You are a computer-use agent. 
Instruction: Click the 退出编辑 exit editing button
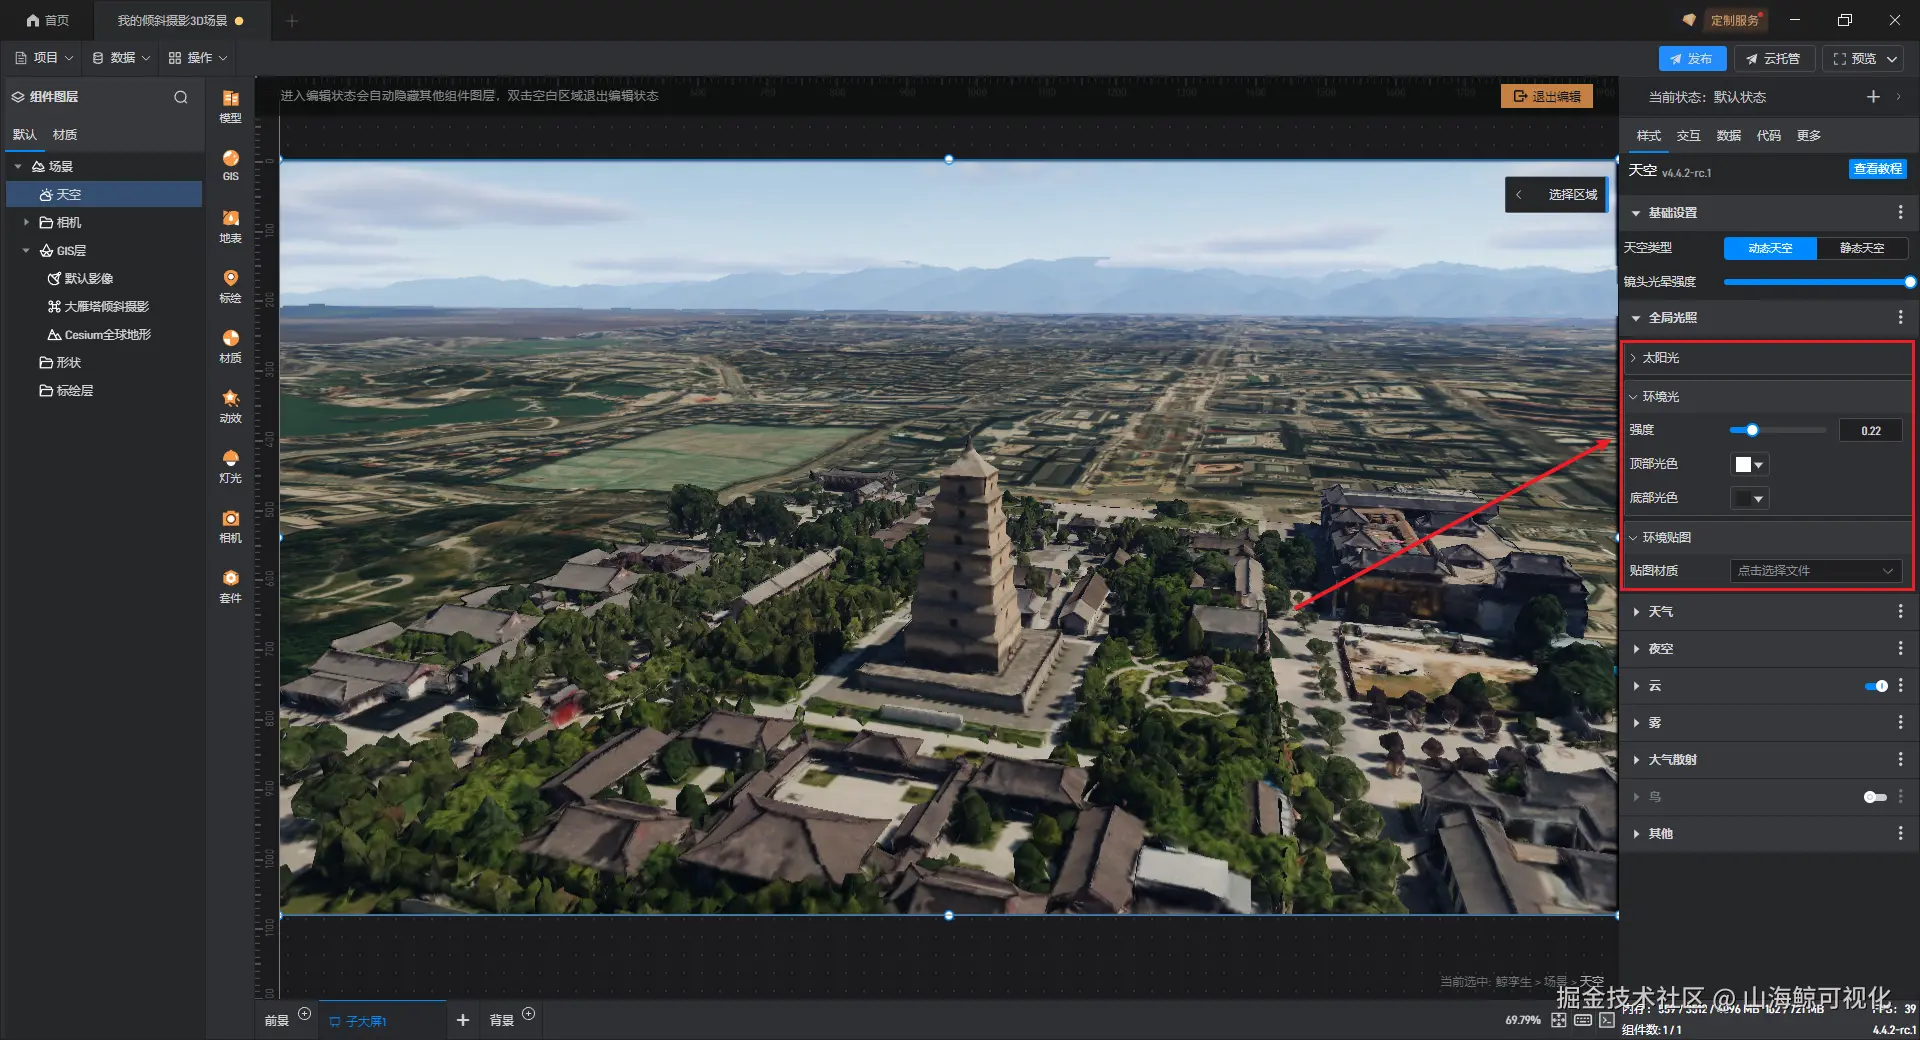(1547, 96)
